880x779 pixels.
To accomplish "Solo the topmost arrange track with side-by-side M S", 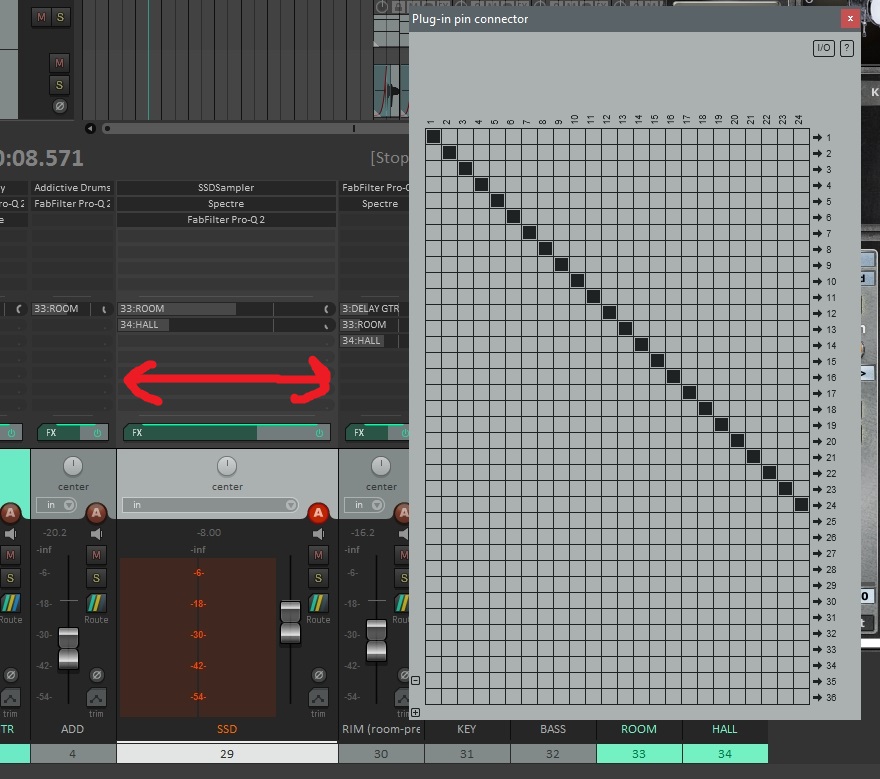I will point(60,17).
